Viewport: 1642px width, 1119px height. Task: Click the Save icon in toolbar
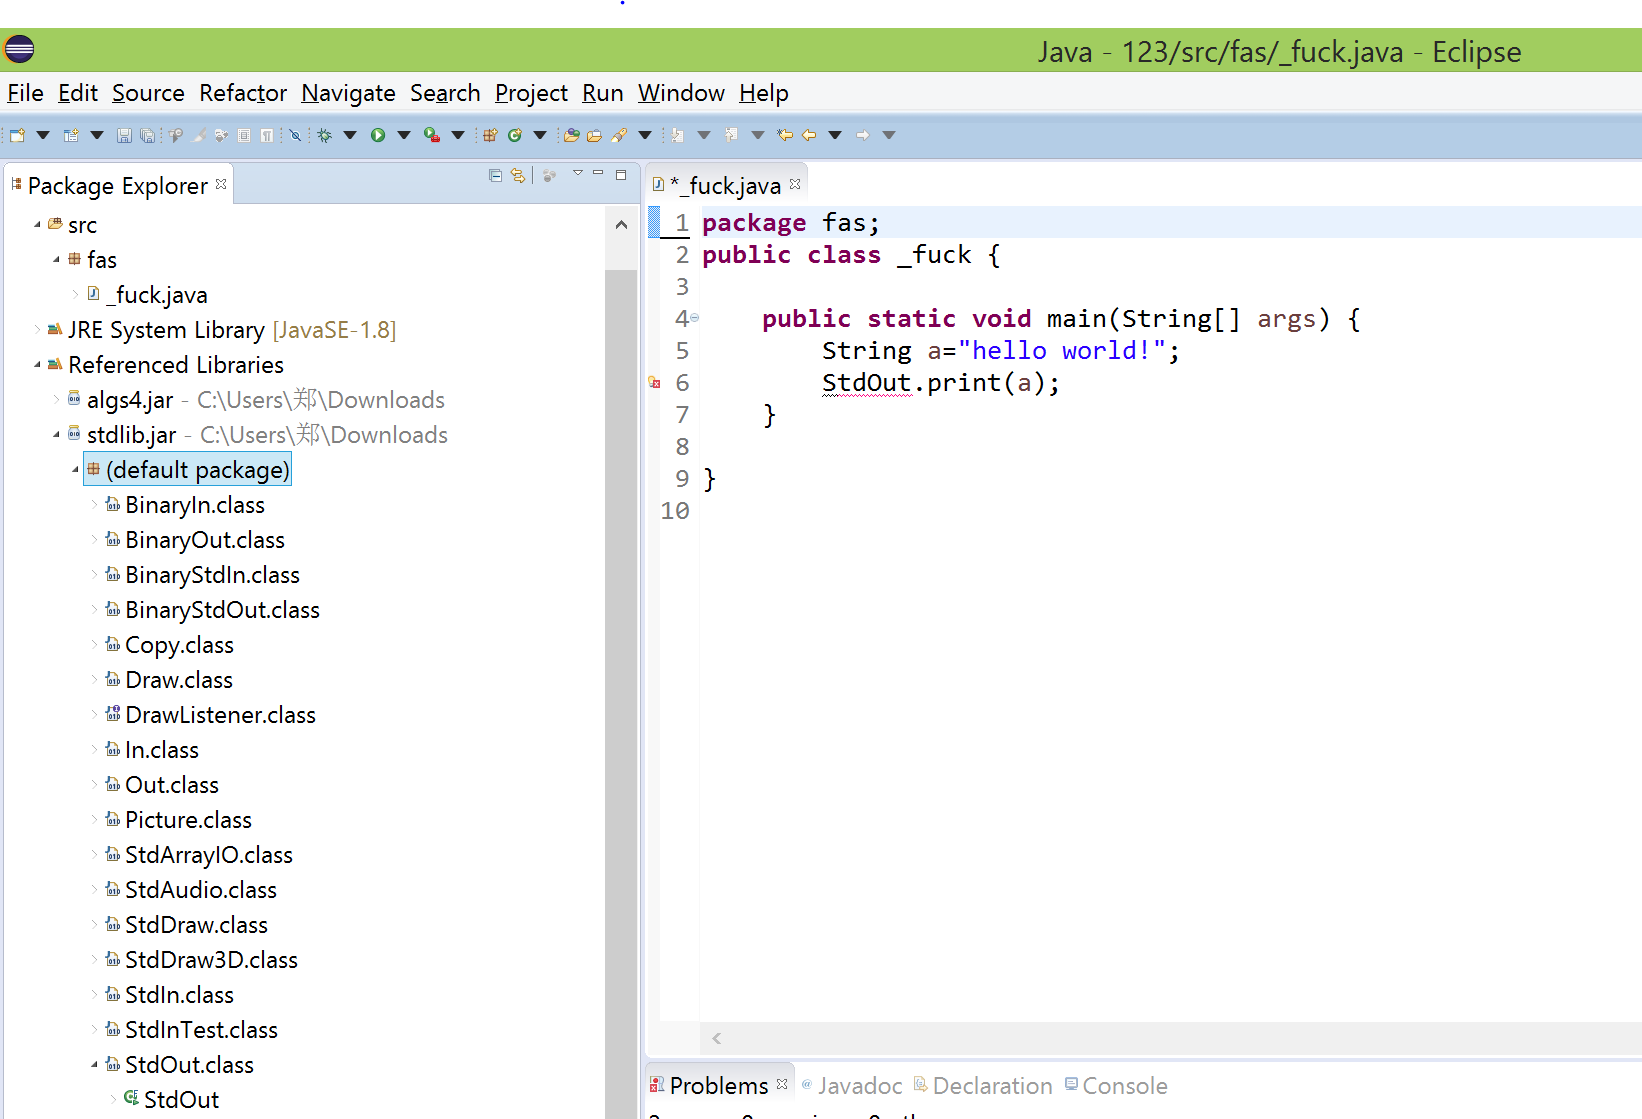(124, 135)
